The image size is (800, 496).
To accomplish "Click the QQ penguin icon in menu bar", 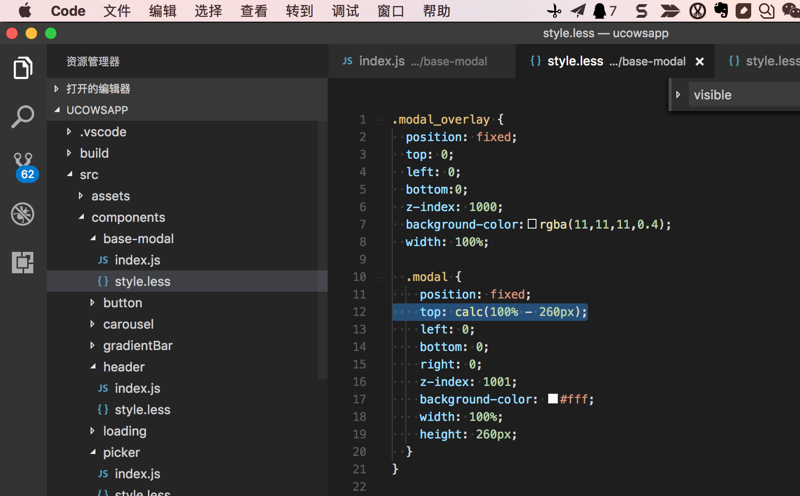I will click(x=600, y=11).
